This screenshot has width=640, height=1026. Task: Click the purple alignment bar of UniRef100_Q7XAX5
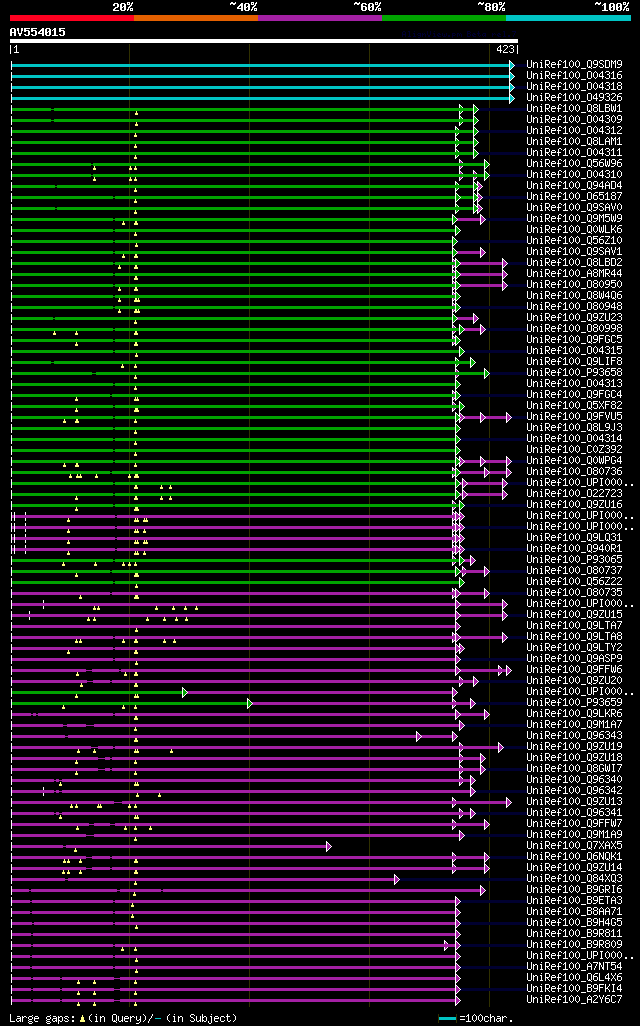[x=169, y=847]
